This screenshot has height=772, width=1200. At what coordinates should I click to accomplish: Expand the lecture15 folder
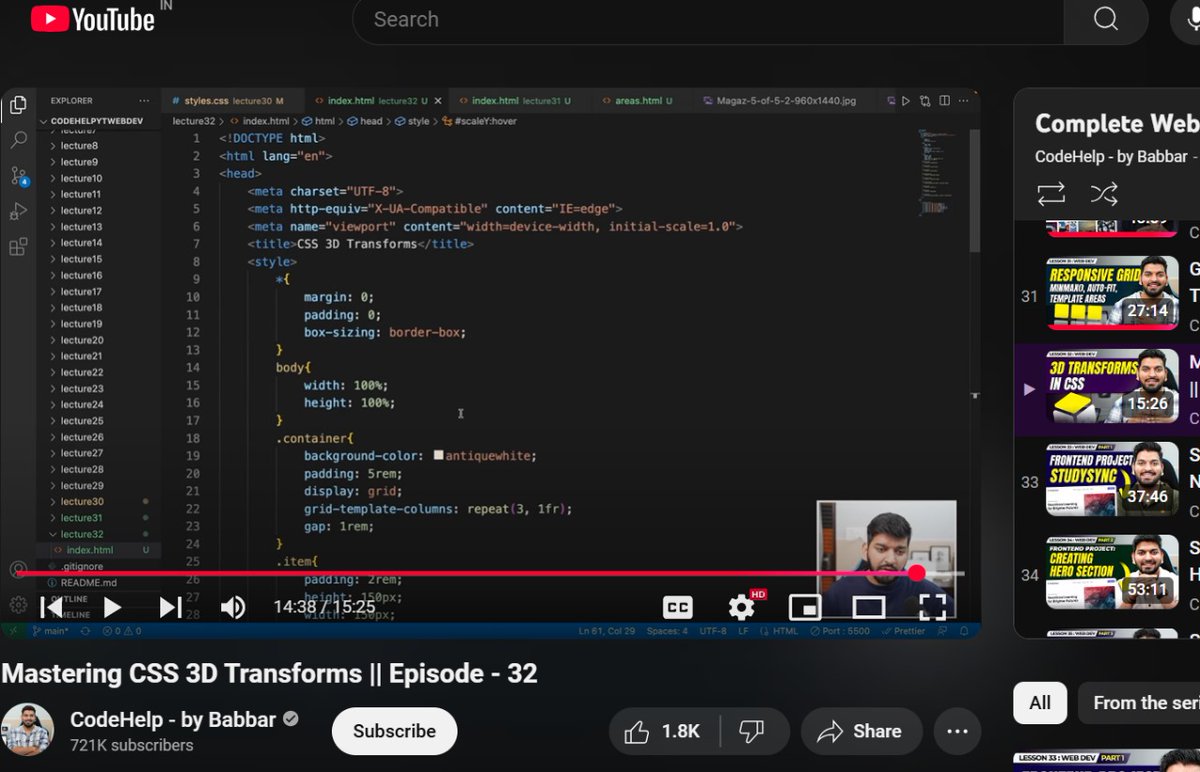point(81,259)
